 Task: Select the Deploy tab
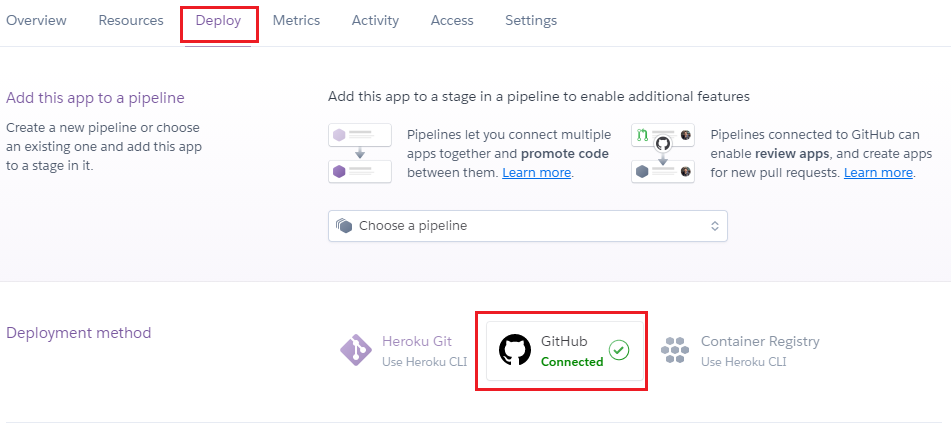click(218, 21)
